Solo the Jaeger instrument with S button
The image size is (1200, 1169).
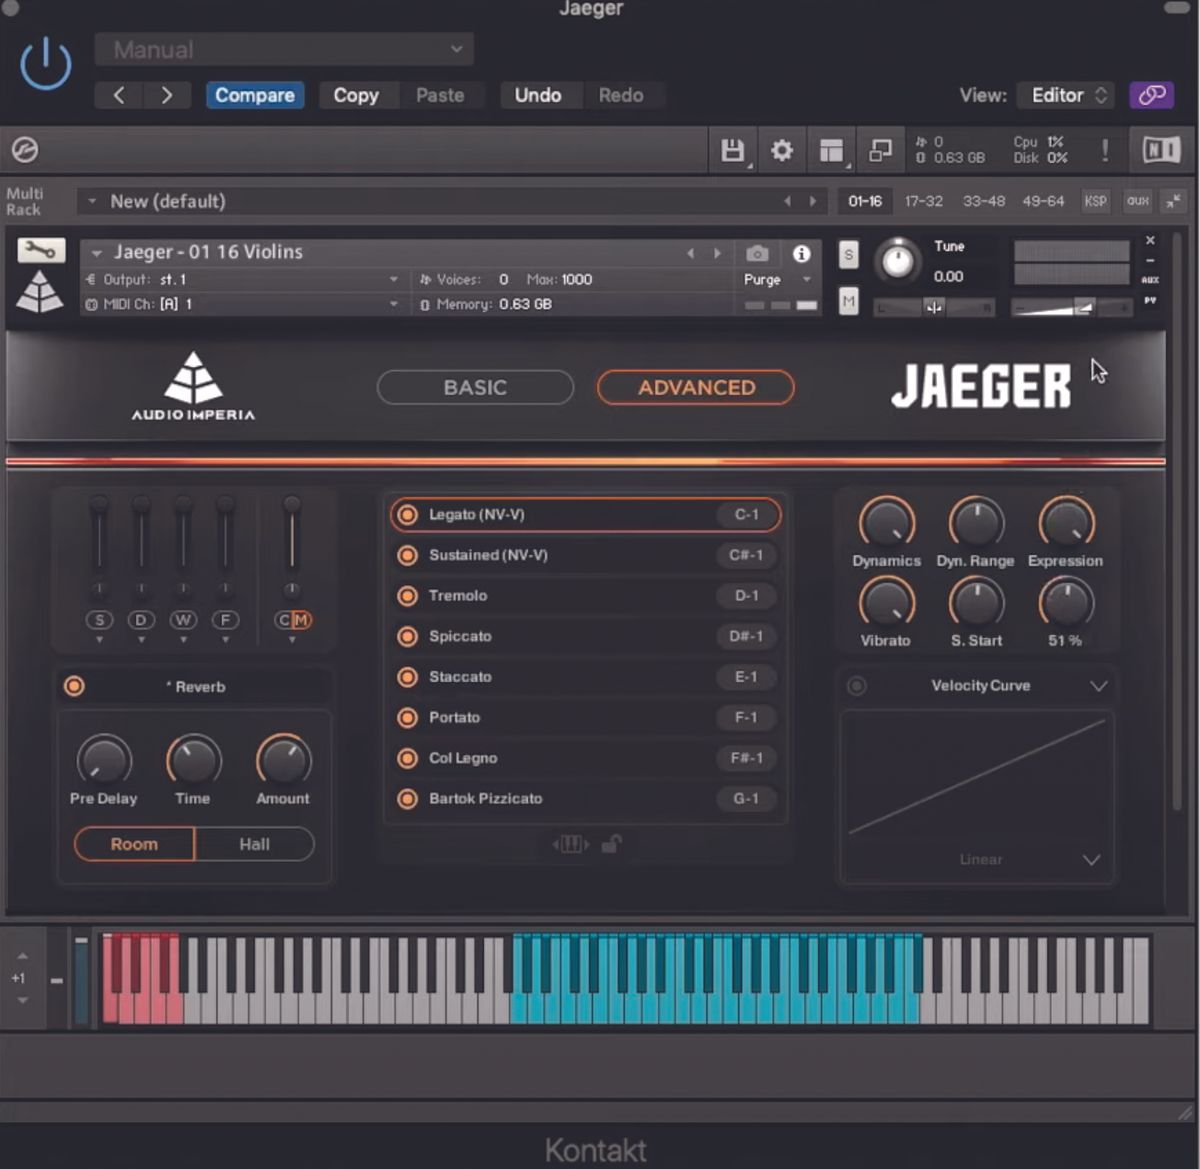(848, 256)
